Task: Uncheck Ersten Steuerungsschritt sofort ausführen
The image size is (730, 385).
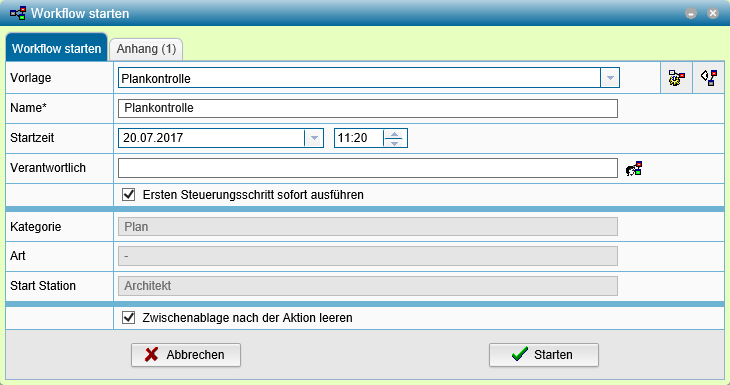Action: coord(128,195)
